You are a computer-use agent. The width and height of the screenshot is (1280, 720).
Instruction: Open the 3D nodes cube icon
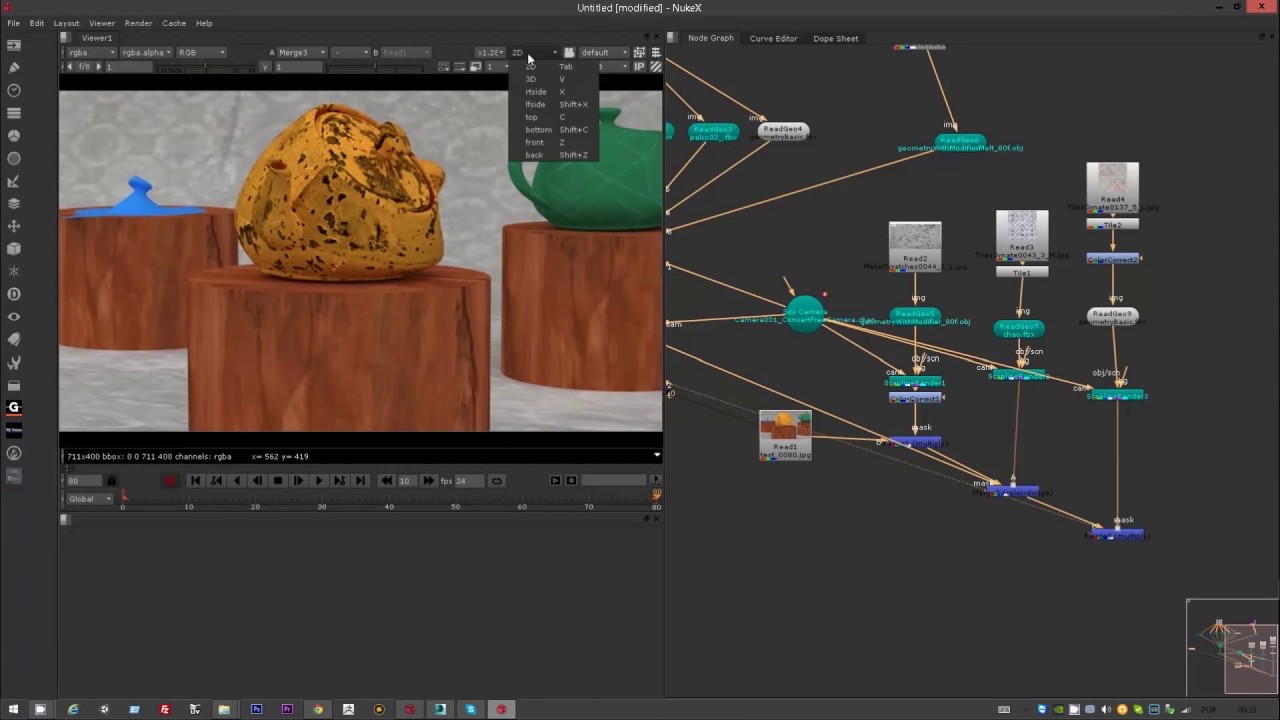14,249
